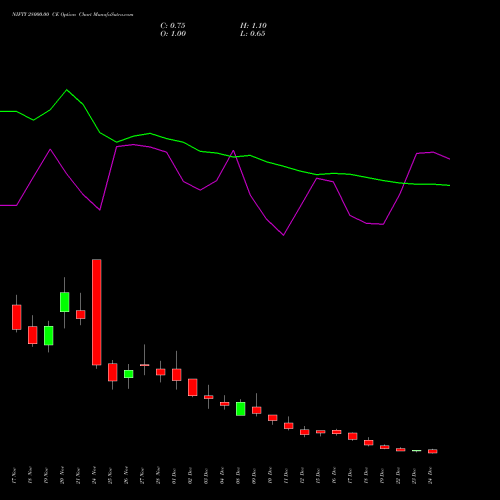Click the NIFTY CE Options chart title

[72, 15]
